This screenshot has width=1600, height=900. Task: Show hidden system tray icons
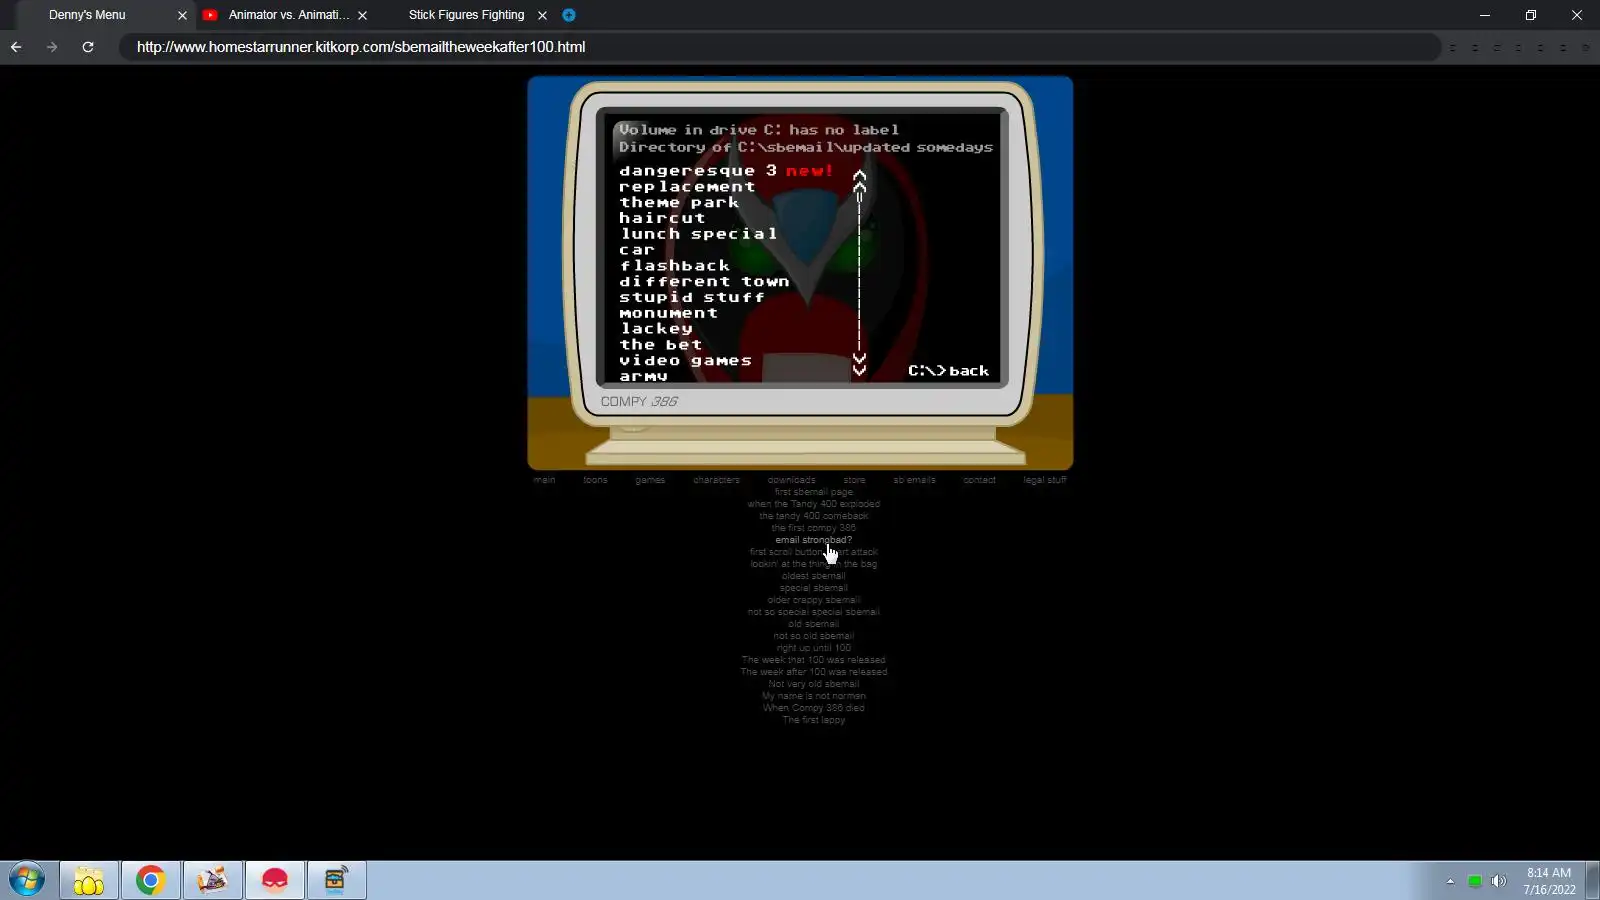(x=1450, y=881)
